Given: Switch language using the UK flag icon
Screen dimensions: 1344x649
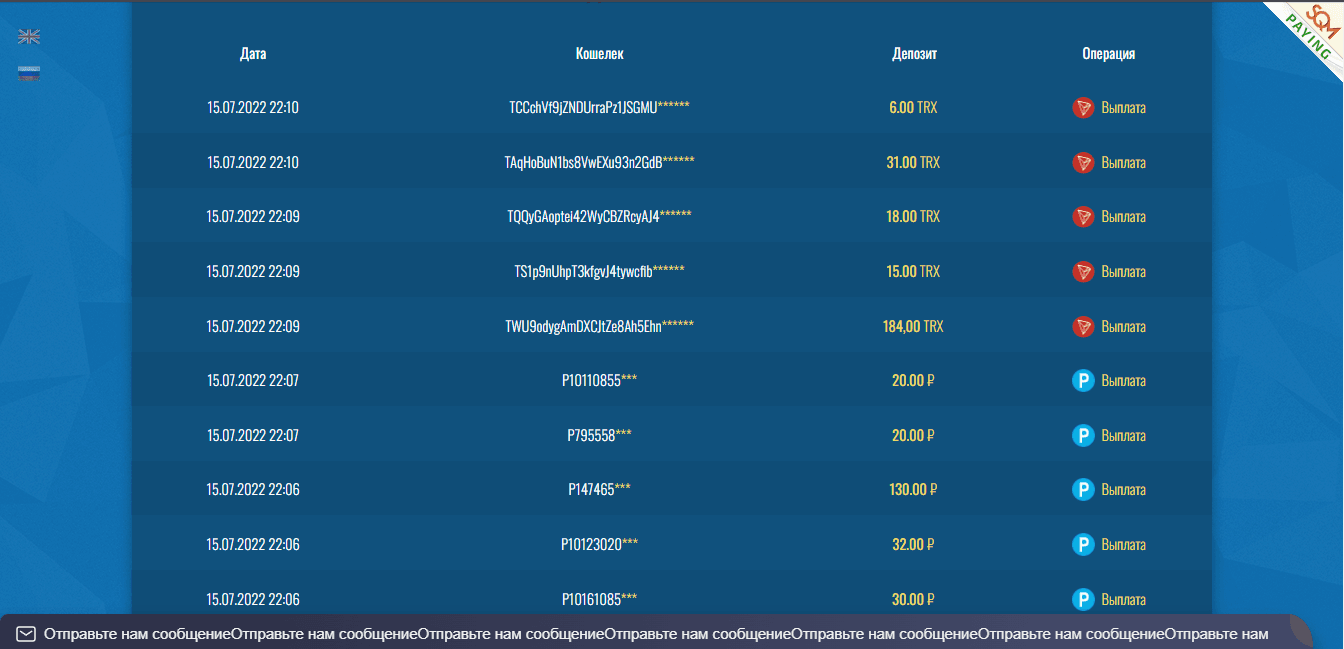Looking at the screenshot, I should pos(29,37).
